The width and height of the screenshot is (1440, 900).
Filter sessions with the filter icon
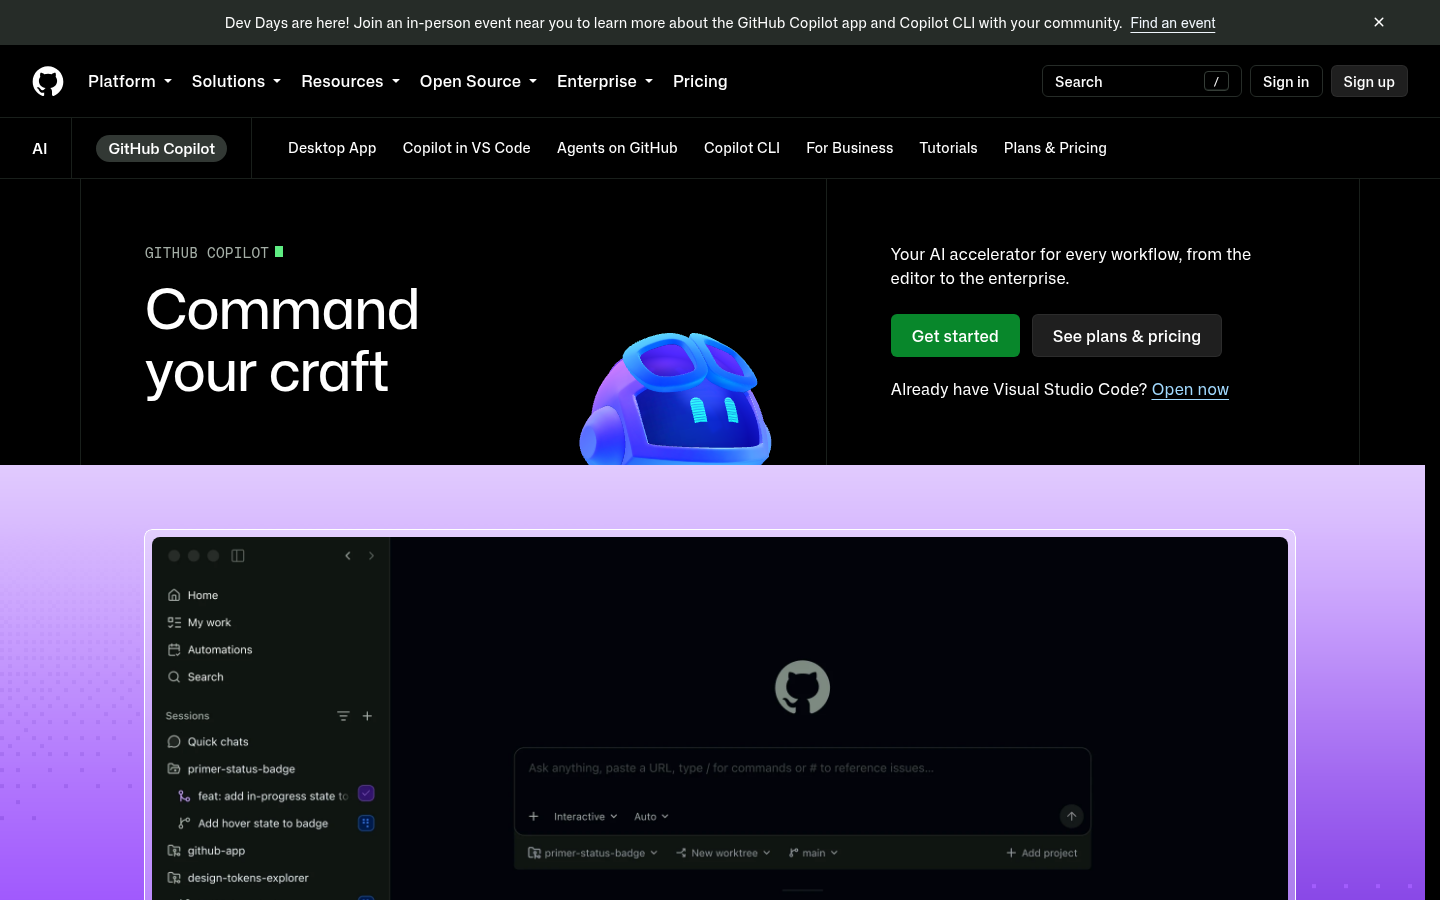click(343, 716)
